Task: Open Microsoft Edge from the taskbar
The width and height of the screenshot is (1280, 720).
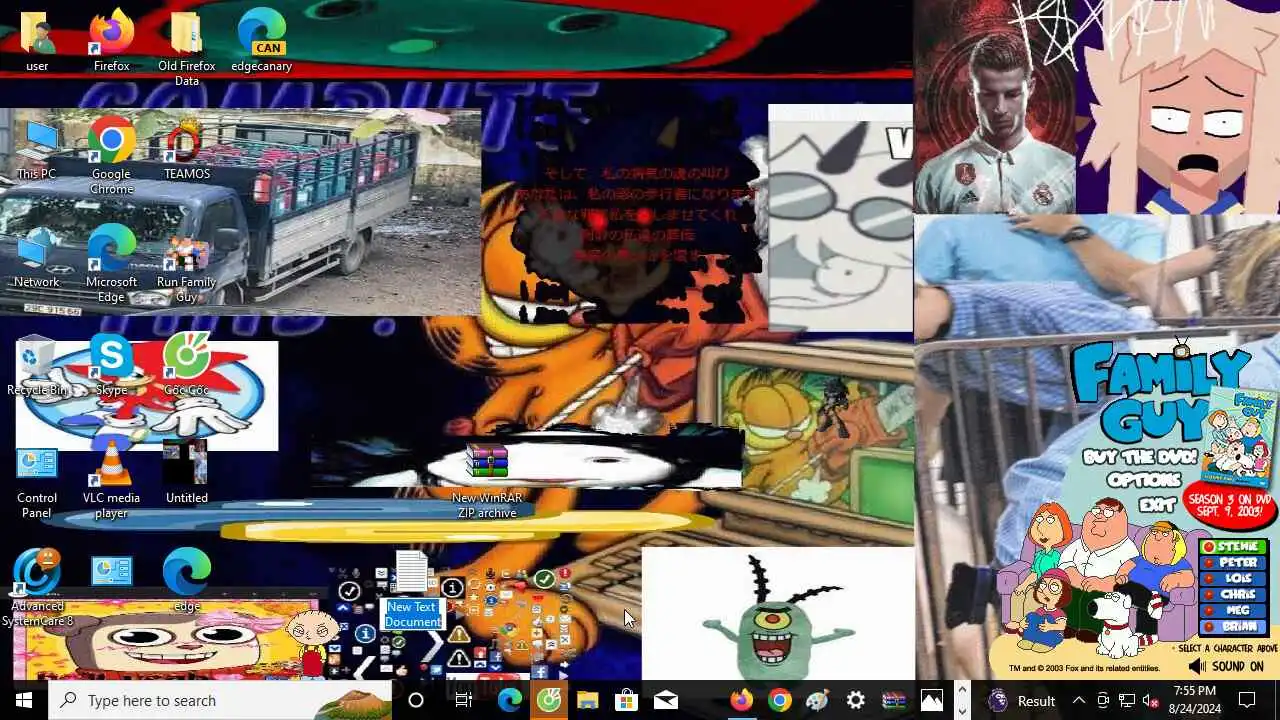Action: 510,700
